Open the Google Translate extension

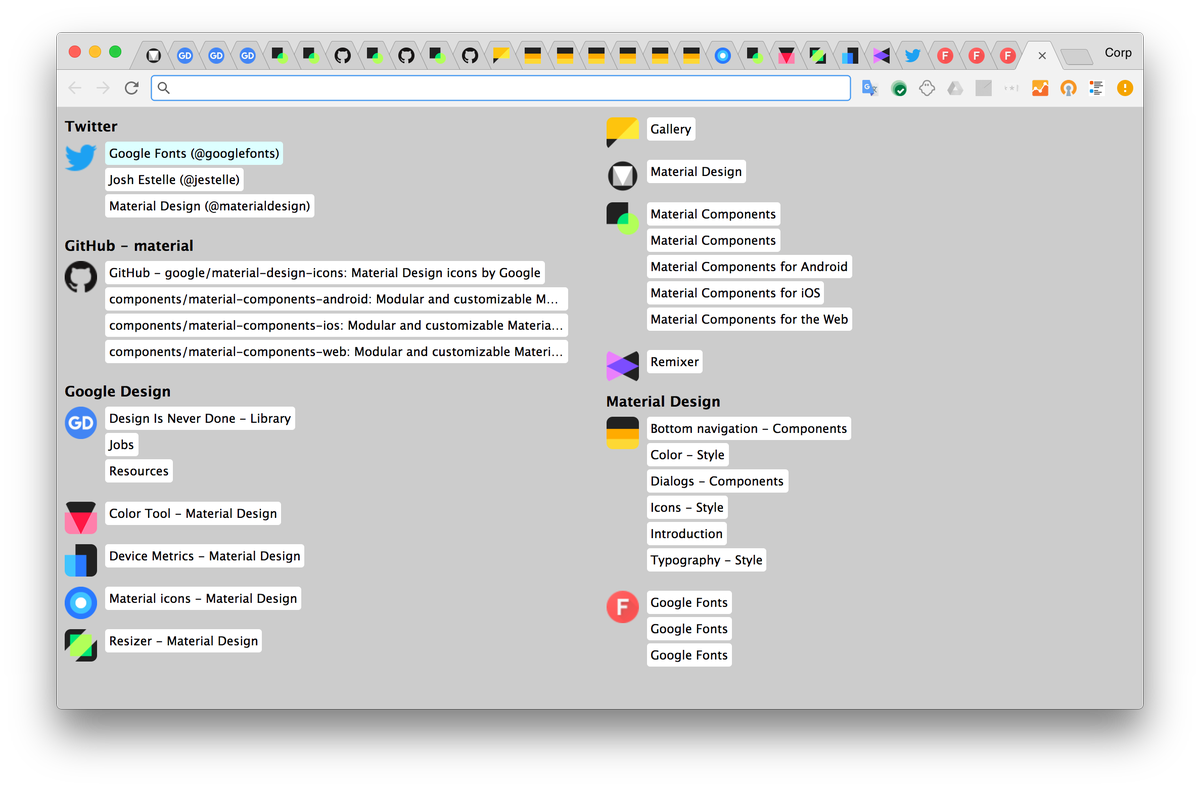coord(870,88)
